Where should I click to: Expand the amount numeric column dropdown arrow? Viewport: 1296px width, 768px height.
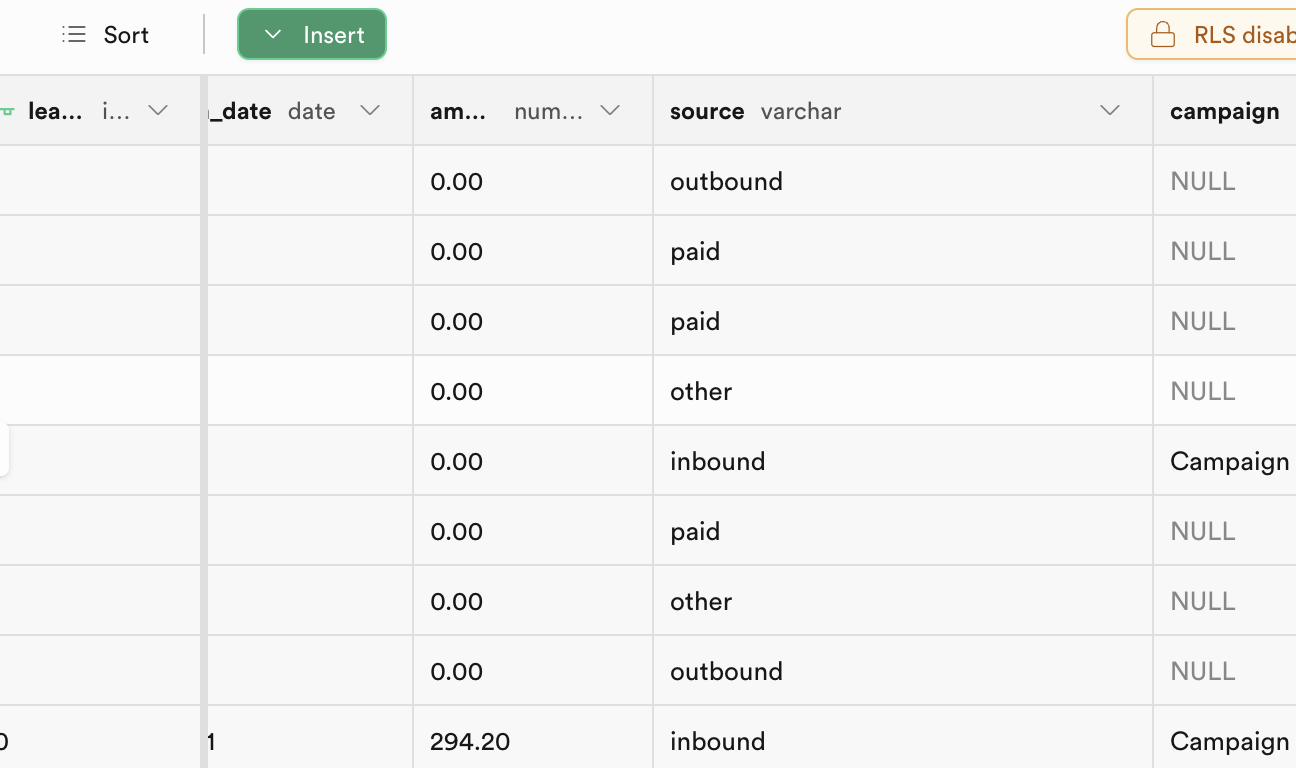pyautogui.click(x=610, y=111)
